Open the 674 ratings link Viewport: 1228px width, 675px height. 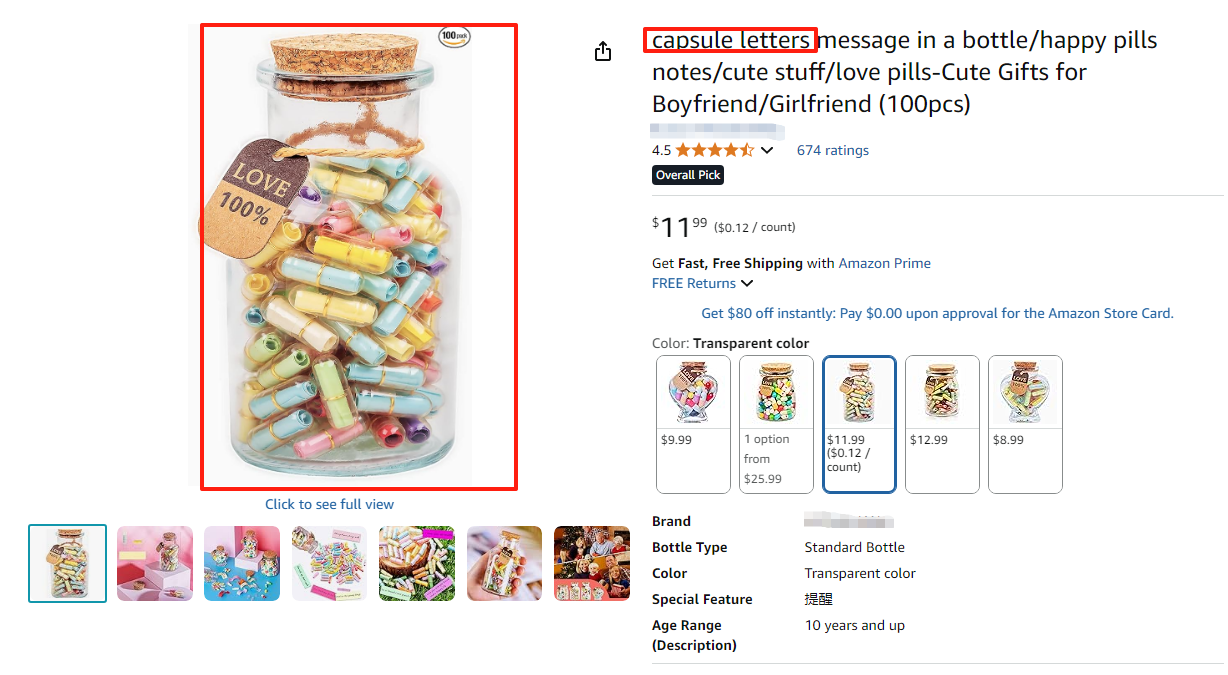(x=832, y=149)
